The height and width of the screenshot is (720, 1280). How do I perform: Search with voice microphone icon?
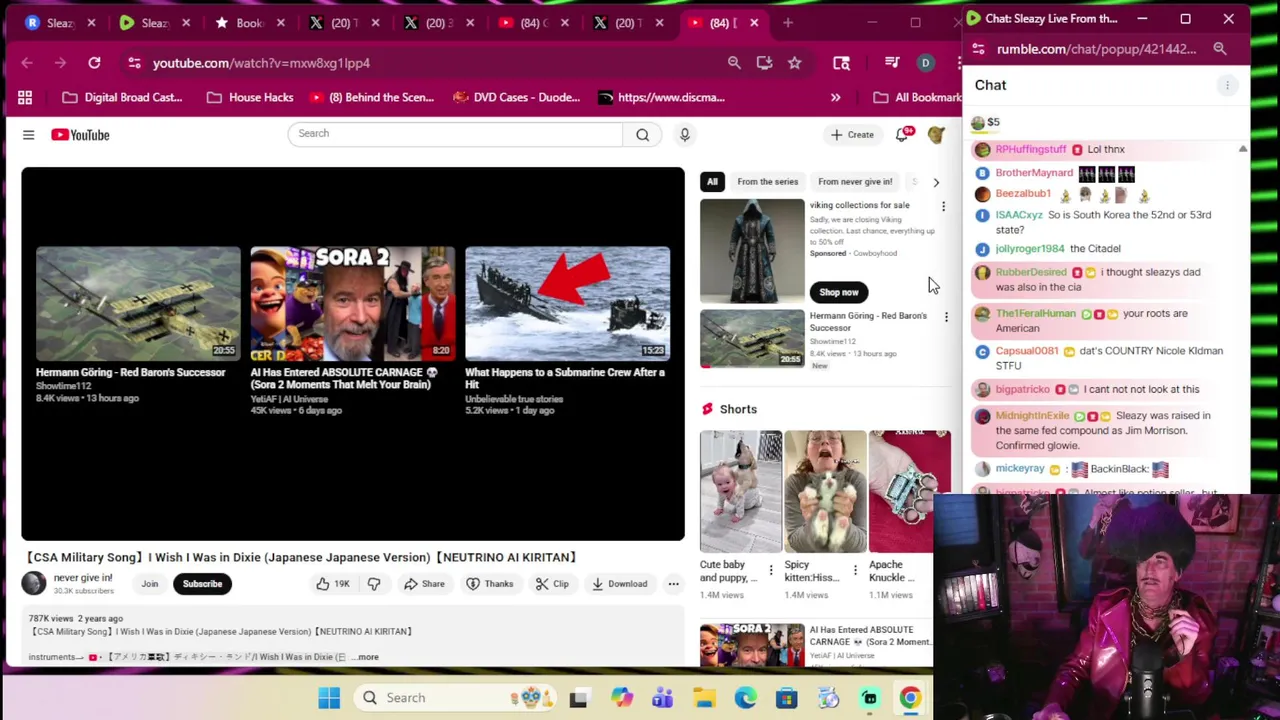[685, 134]
